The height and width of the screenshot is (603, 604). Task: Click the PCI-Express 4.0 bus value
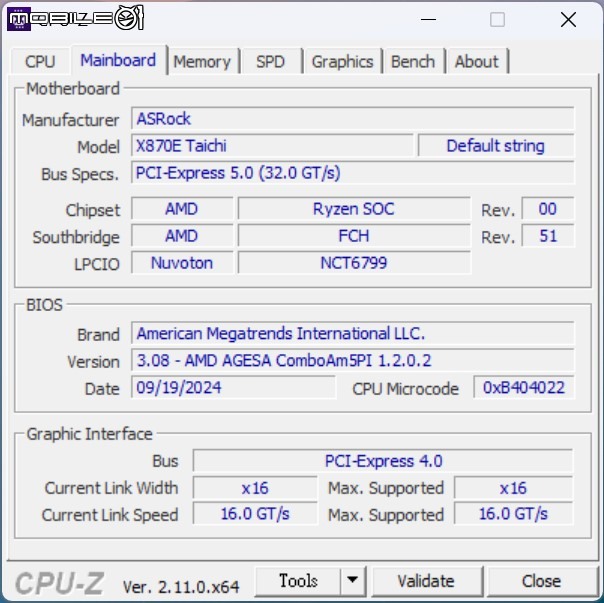383,461
